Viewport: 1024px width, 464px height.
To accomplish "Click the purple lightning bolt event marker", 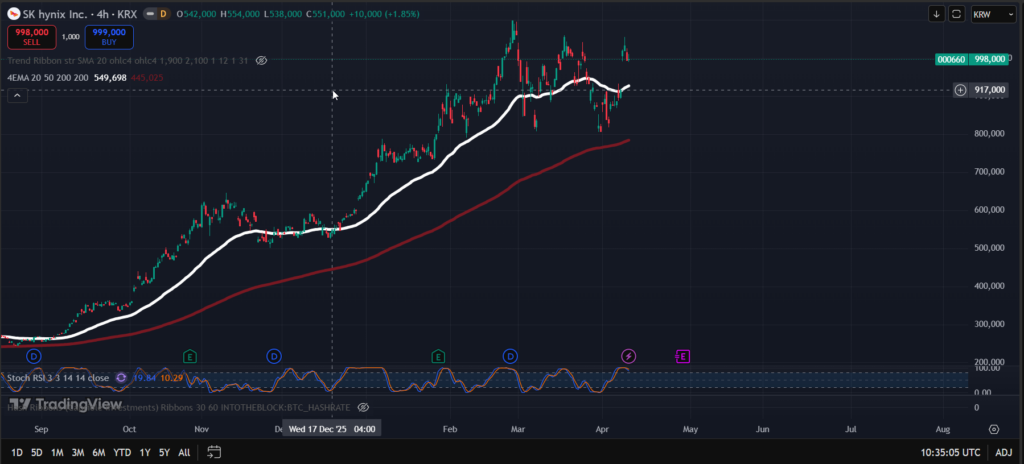I will [x=628, y=356].
